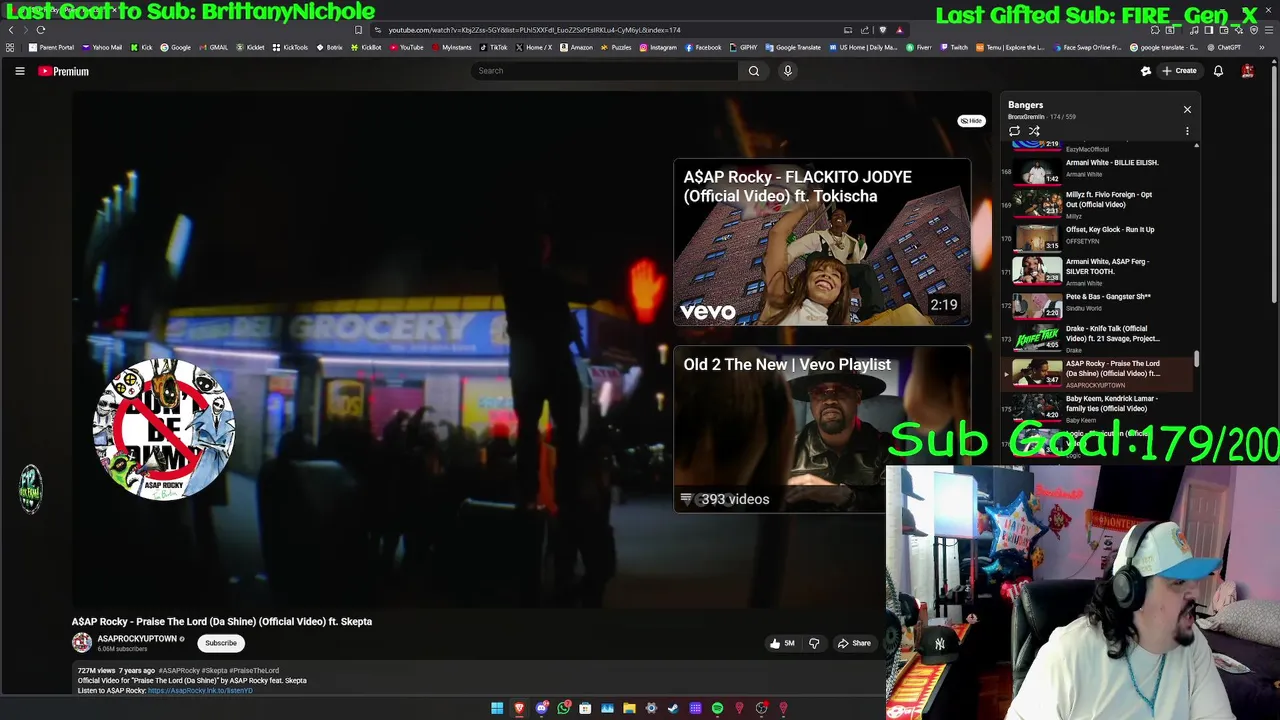Open the GMAIL bookmark
Screen dimensions: 1280x720
(213, 47)
